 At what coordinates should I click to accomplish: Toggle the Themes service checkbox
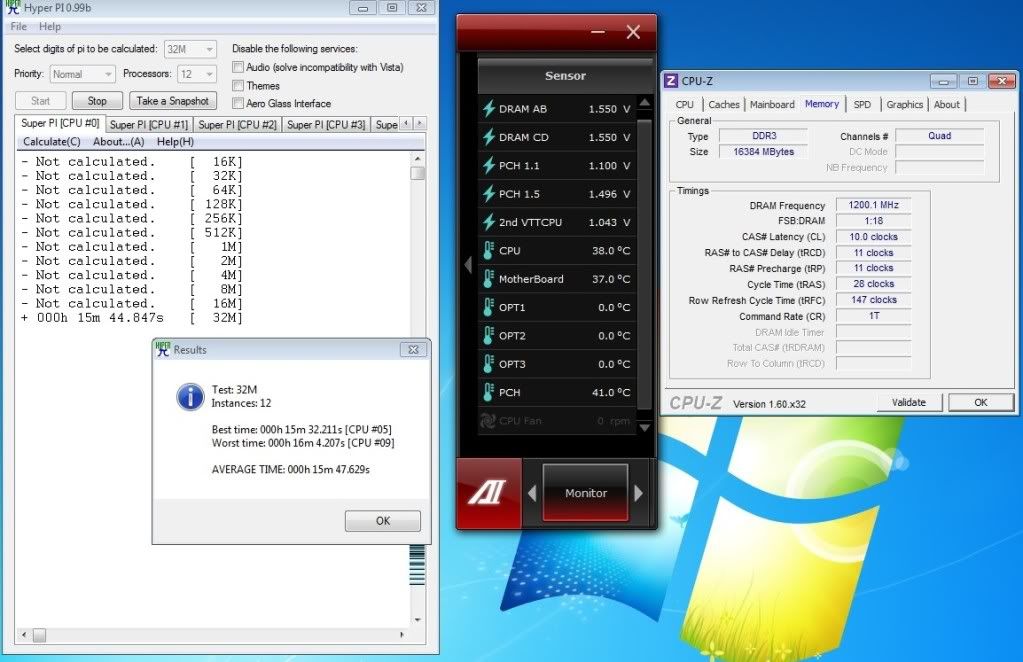point(238,85)
